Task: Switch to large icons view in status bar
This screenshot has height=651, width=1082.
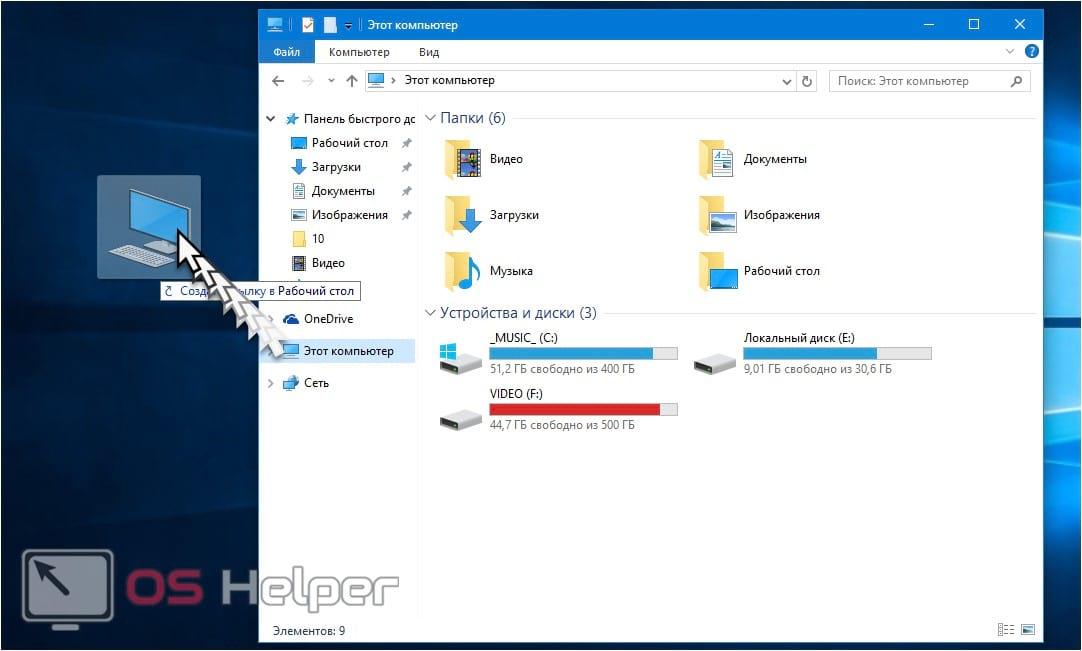Action: coord(1027,630)
